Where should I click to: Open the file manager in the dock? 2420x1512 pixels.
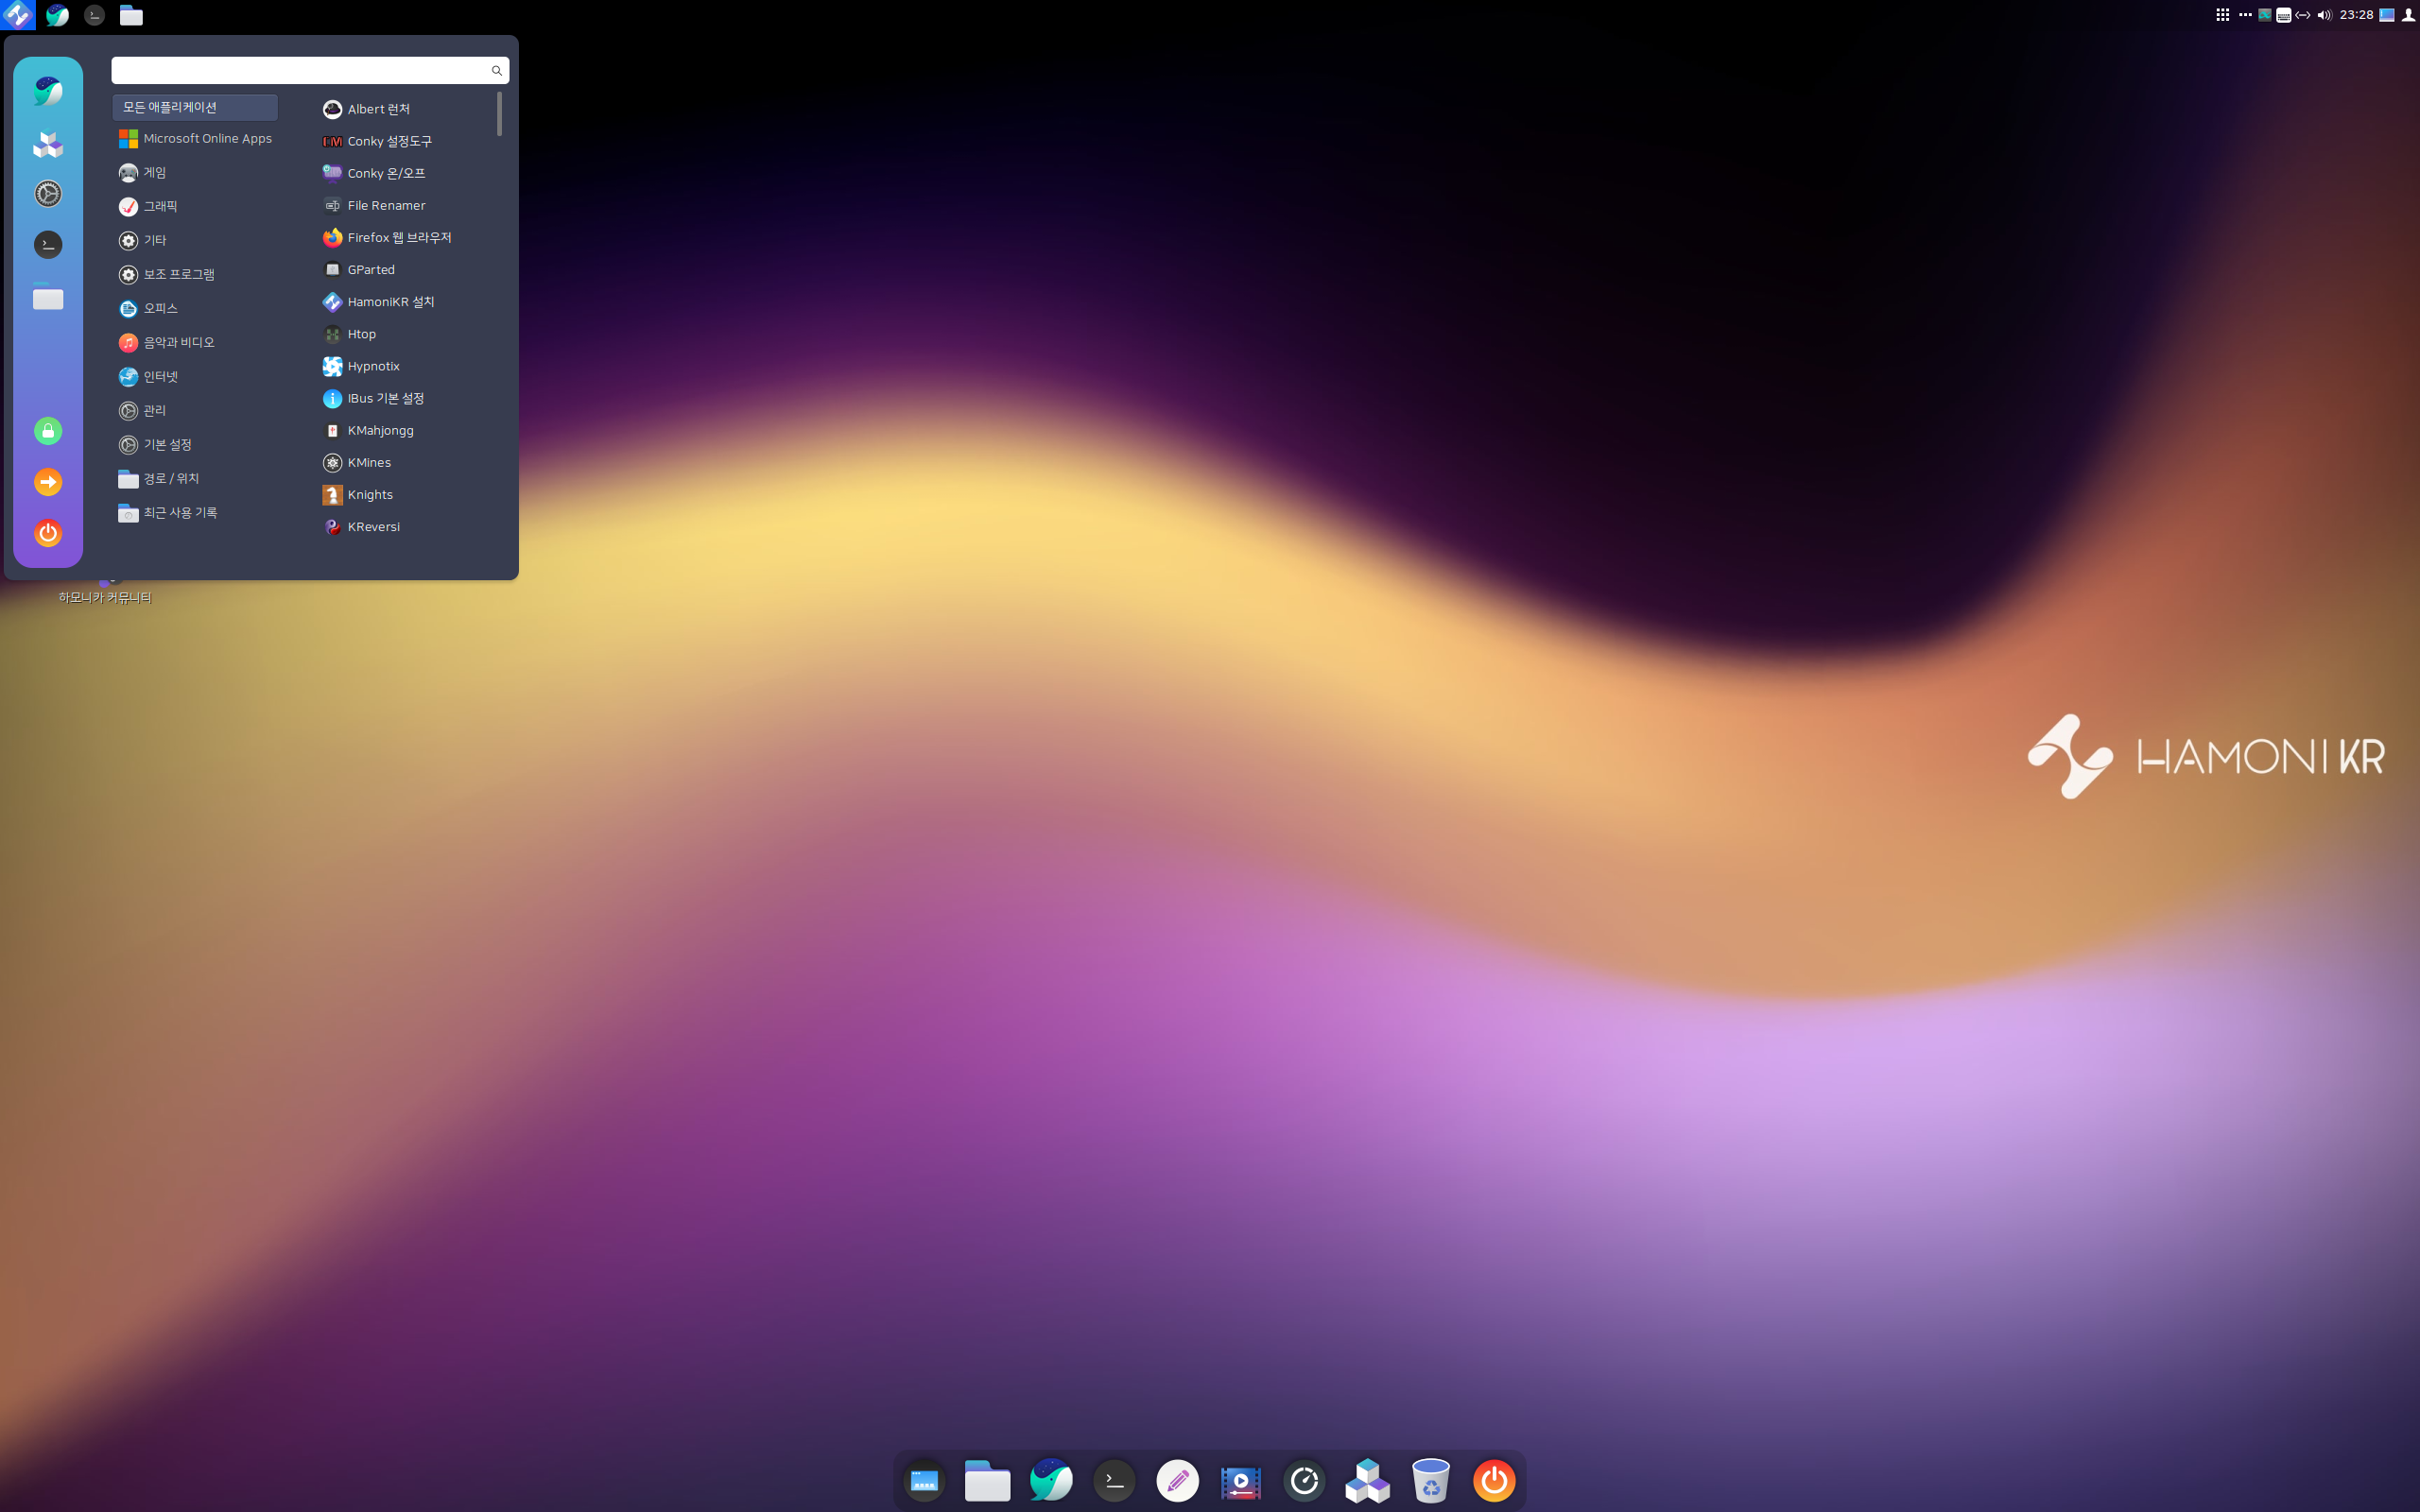click(987, 1481)
